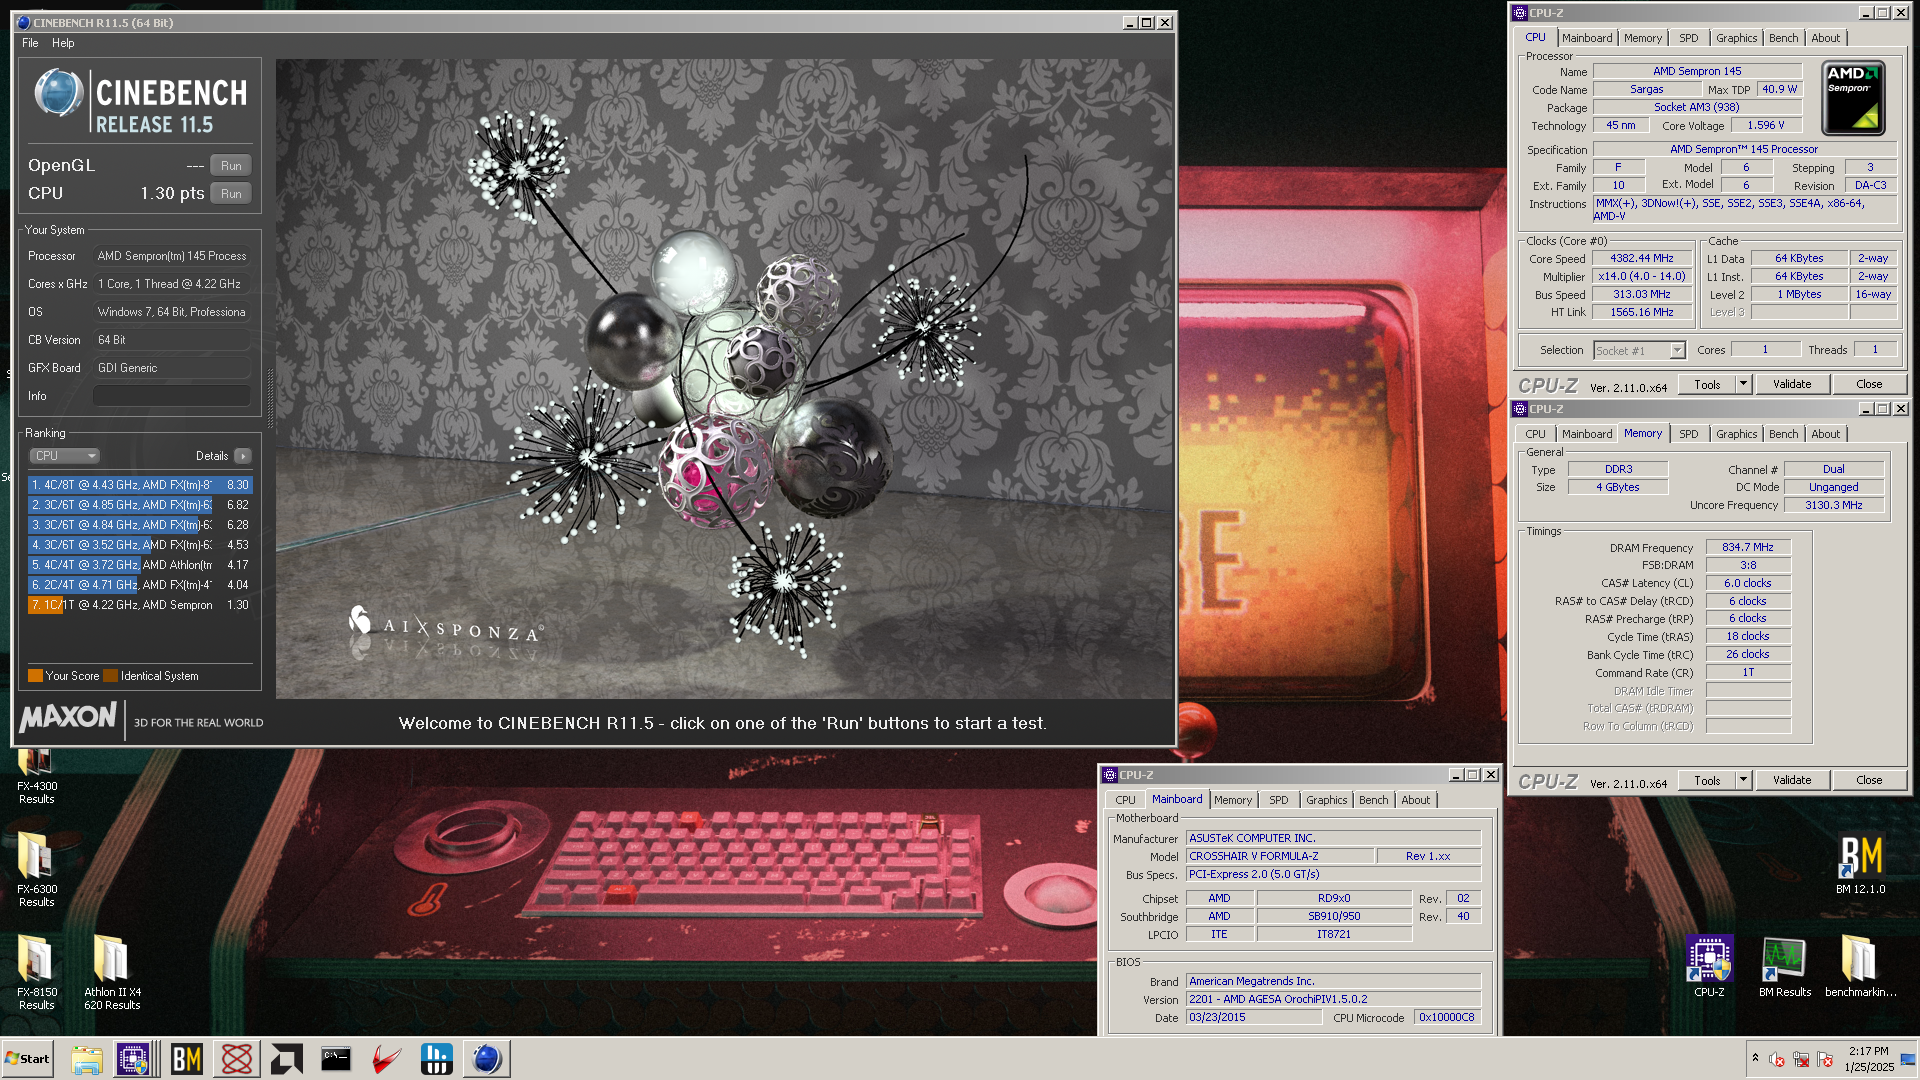The width and height of the screenshot is (1920, 1080).
Task: Open the red checkmark taskbar icon
Action: point(386,1059)
